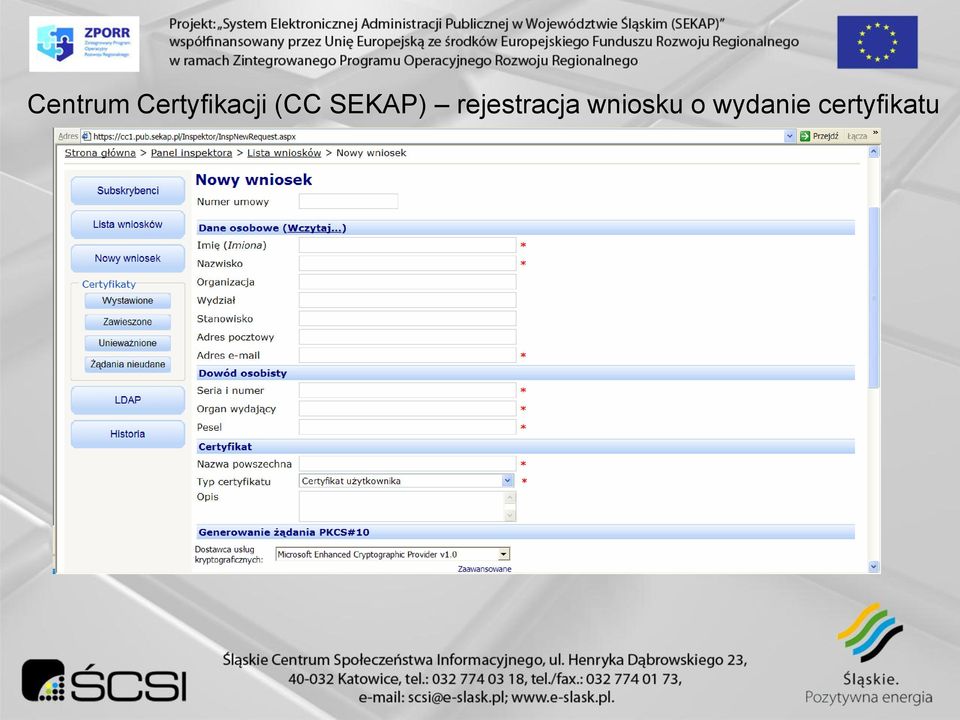Screen dimensions: 960x720
Task: Click the Opis textarea scroll up arrow
Action: (510, 498)
